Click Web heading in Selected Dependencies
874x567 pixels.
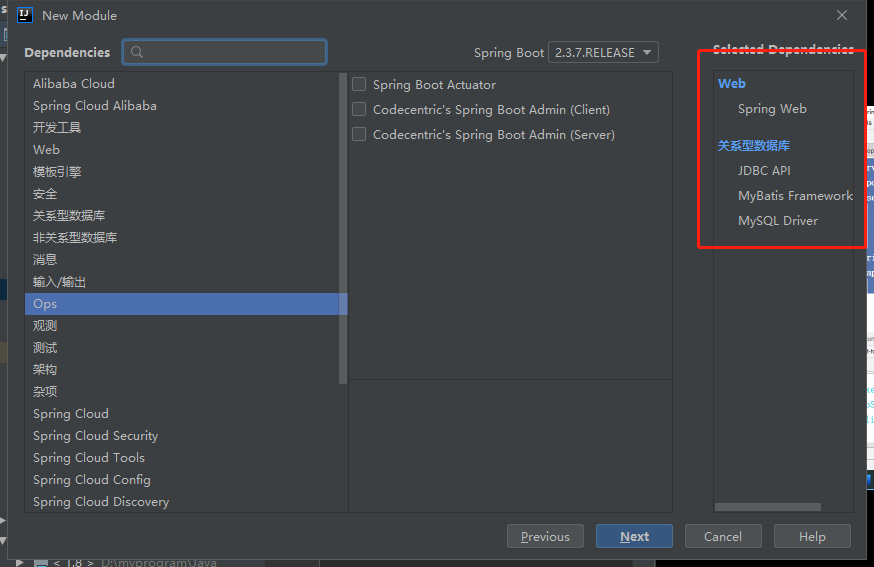click(731, 84)
